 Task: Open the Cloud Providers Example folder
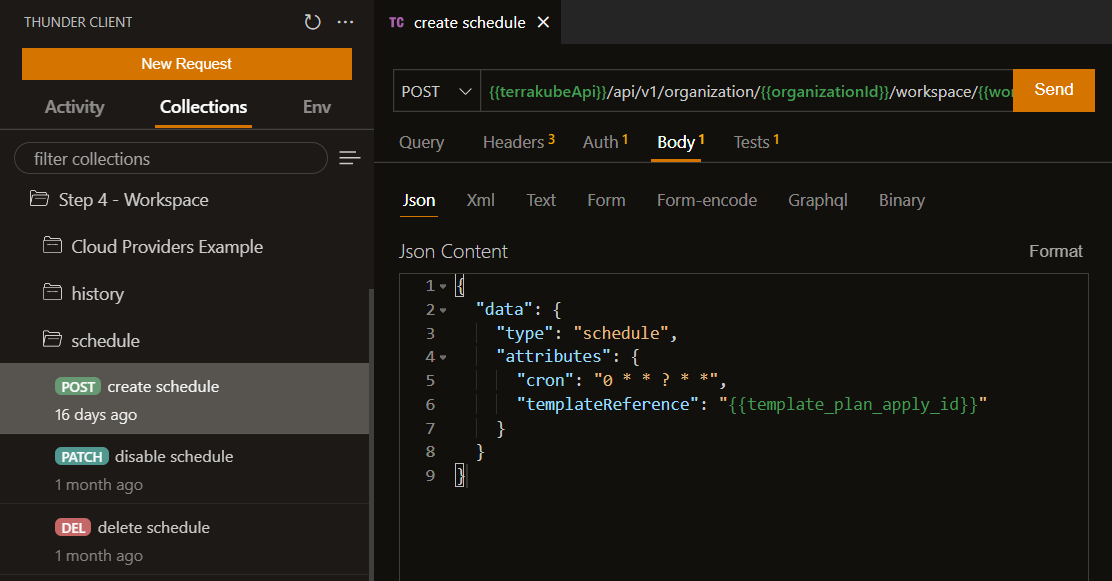tap(166, 247)
